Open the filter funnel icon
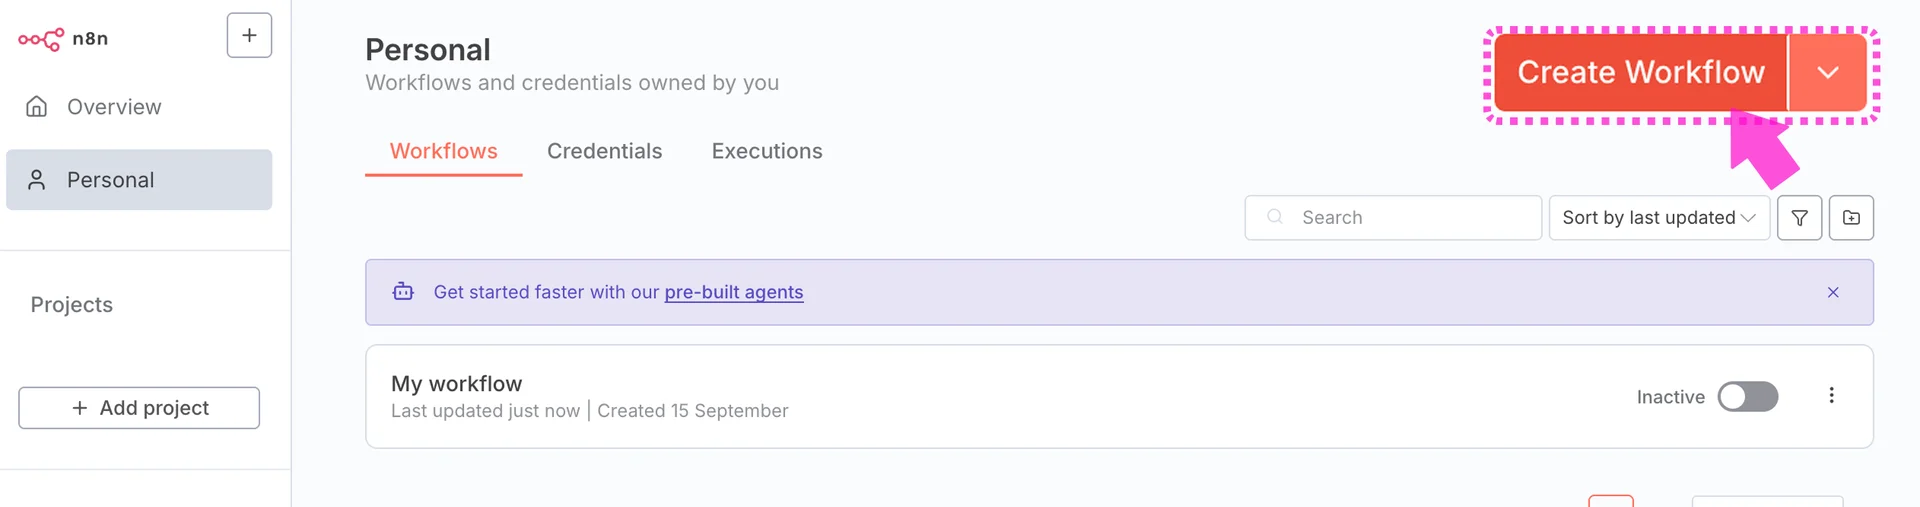This screenshot has width=1920, height=507. click(x=1799, y=218)
